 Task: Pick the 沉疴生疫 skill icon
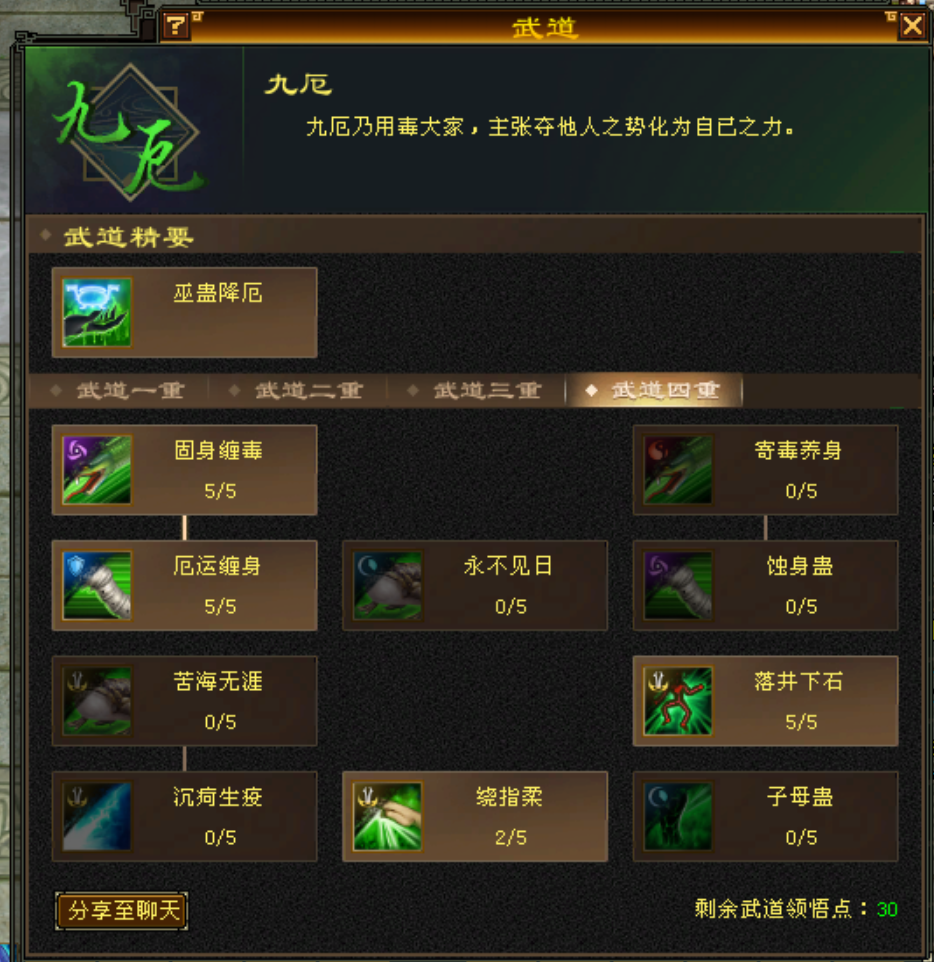click(97, 816)
